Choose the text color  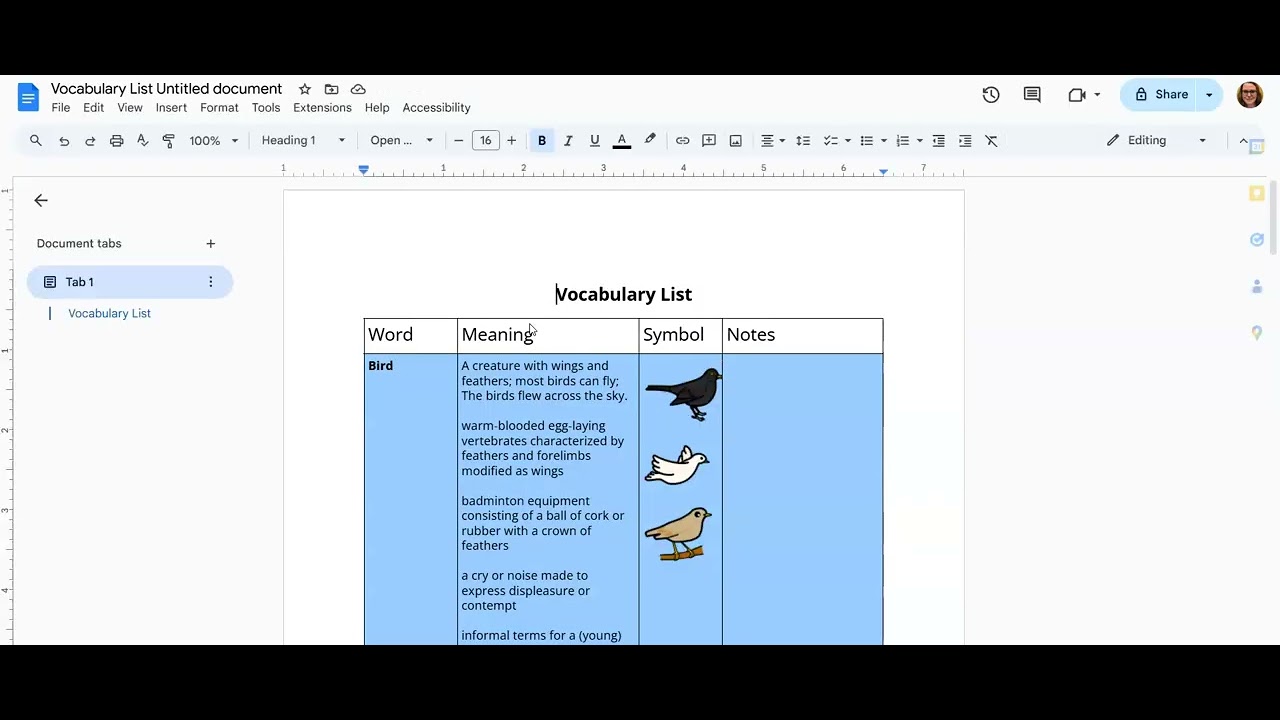(x=622, y=141)
